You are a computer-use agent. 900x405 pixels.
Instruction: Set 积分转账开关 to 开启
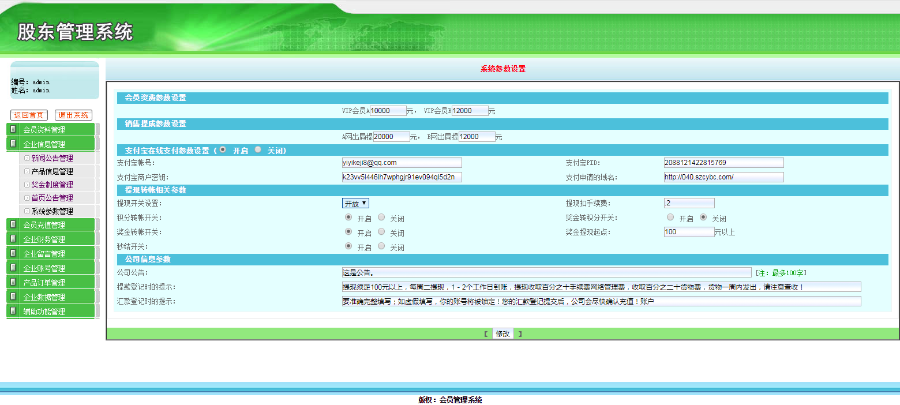coord(348,218)
